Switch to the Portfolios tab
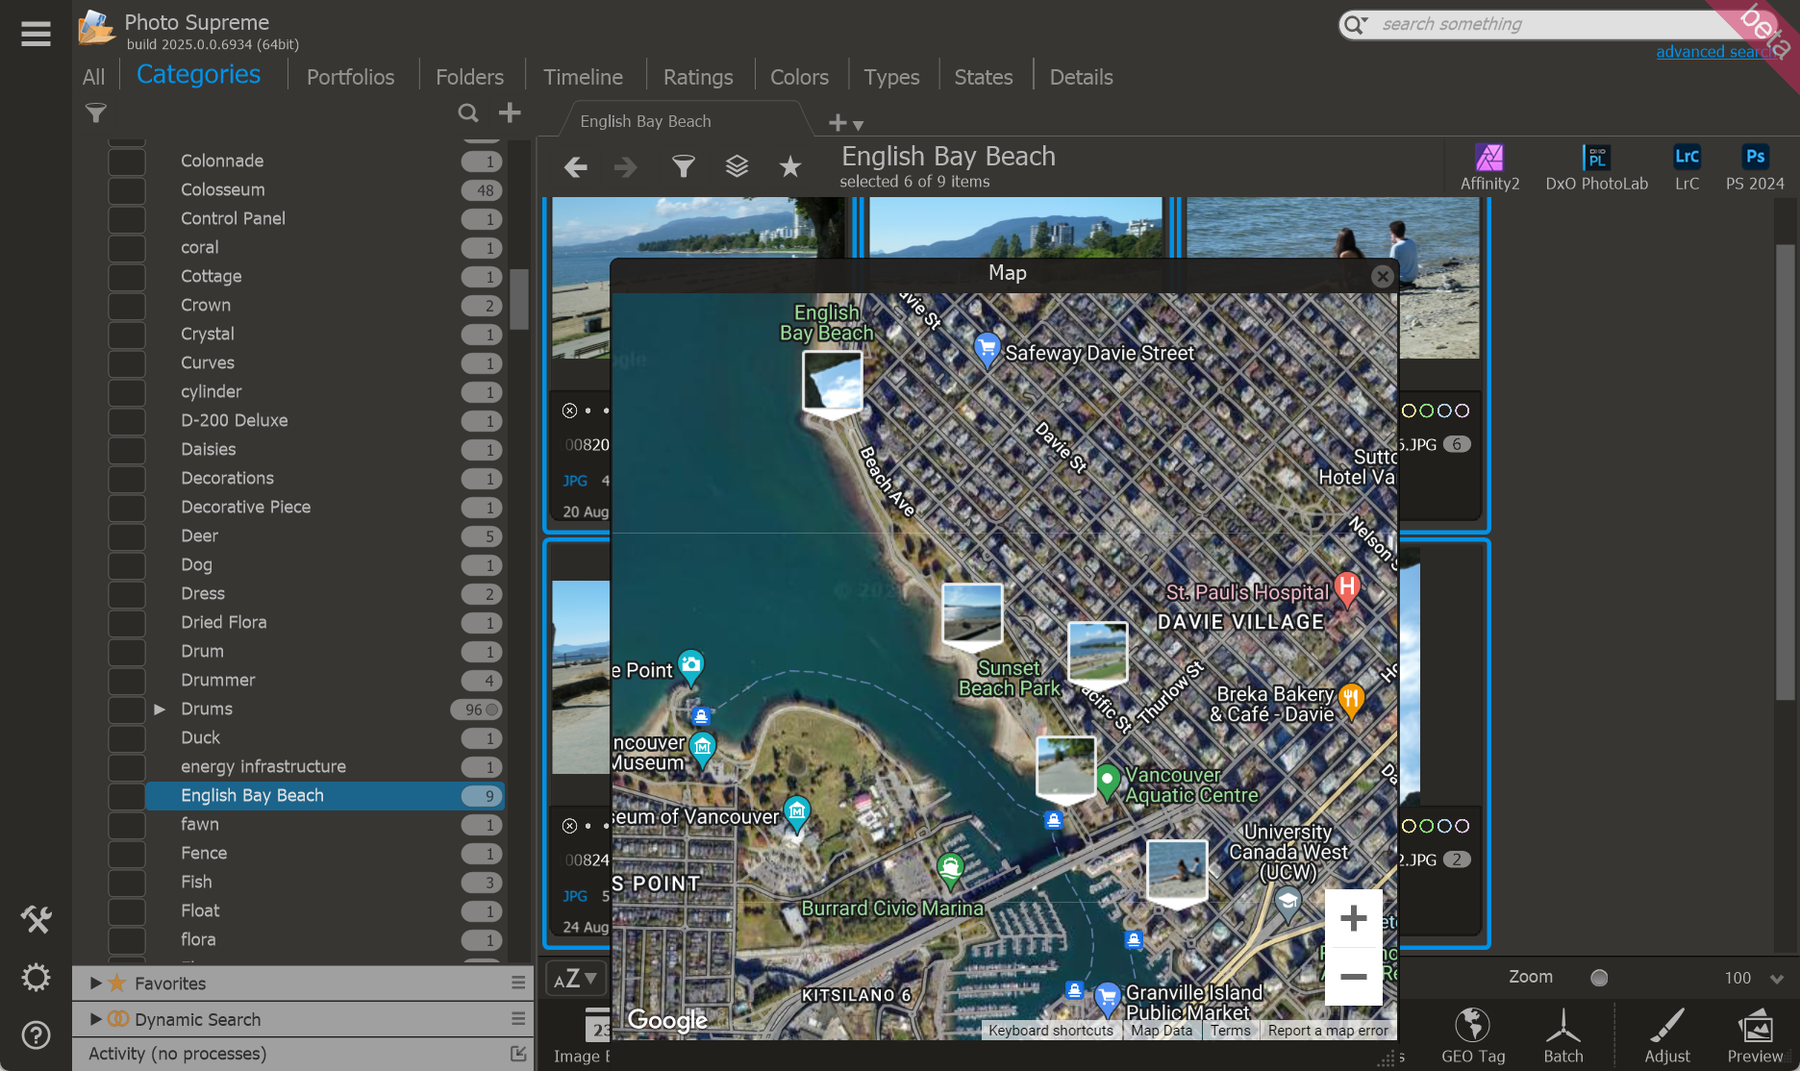 tap(350, 77)
